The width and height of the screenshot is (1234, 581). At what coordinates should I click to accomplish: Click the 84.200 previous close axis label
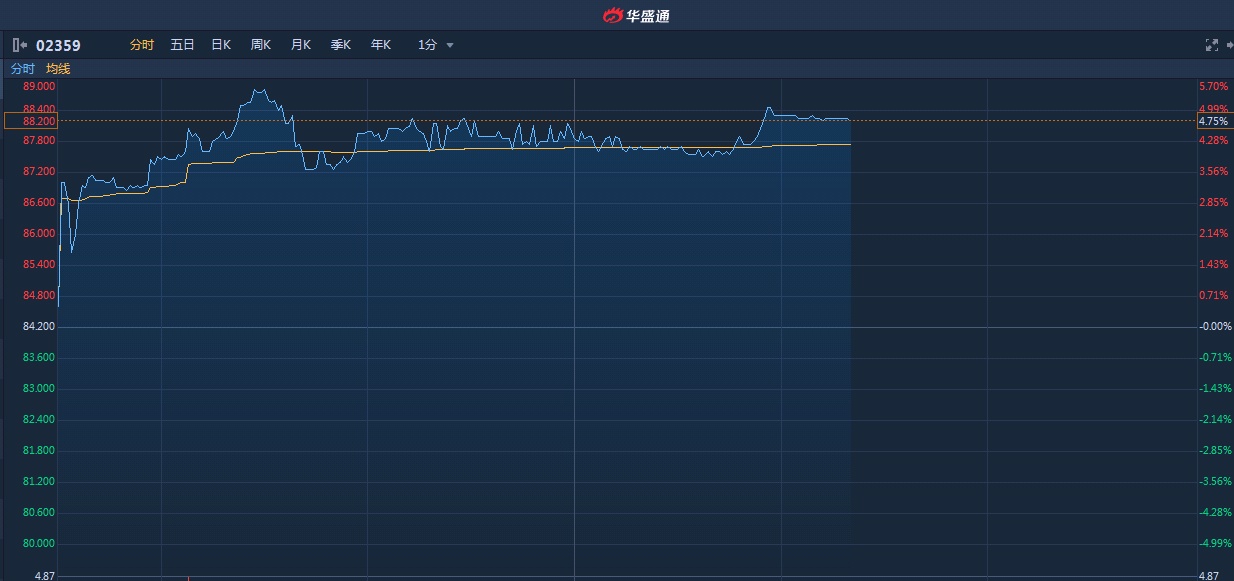point(38,327)
